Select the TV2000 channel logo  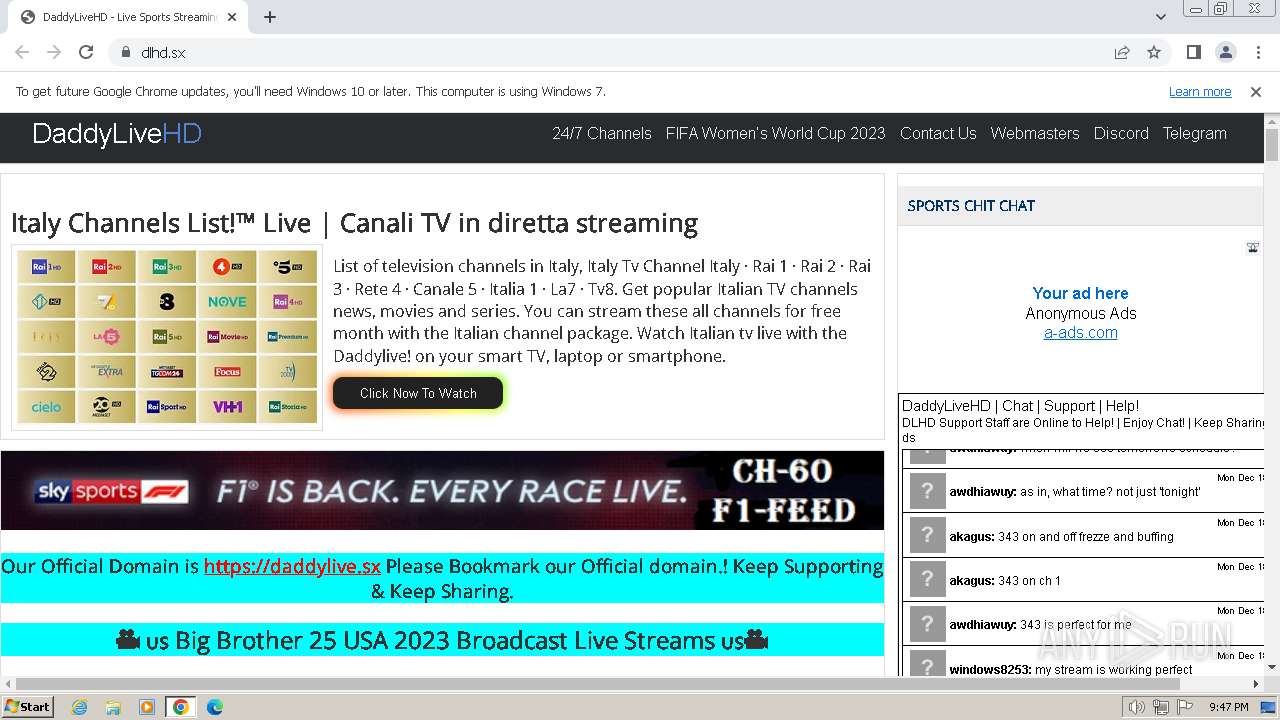[287, 372]
